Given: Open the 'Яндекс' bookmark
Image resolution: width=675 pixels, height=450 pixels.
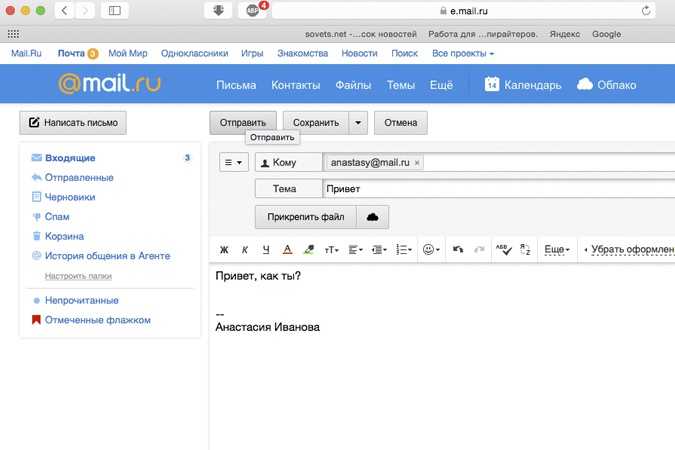Looking at the screenshot, I should [565, 34].
